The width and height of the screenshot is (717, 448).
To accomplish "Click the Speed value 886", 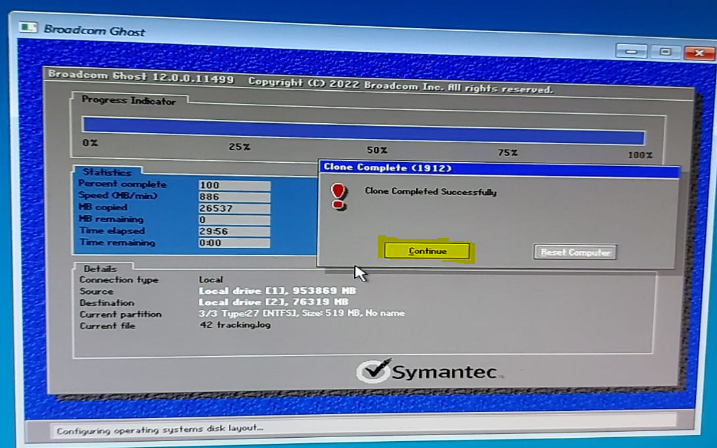I will click(234, 197).
